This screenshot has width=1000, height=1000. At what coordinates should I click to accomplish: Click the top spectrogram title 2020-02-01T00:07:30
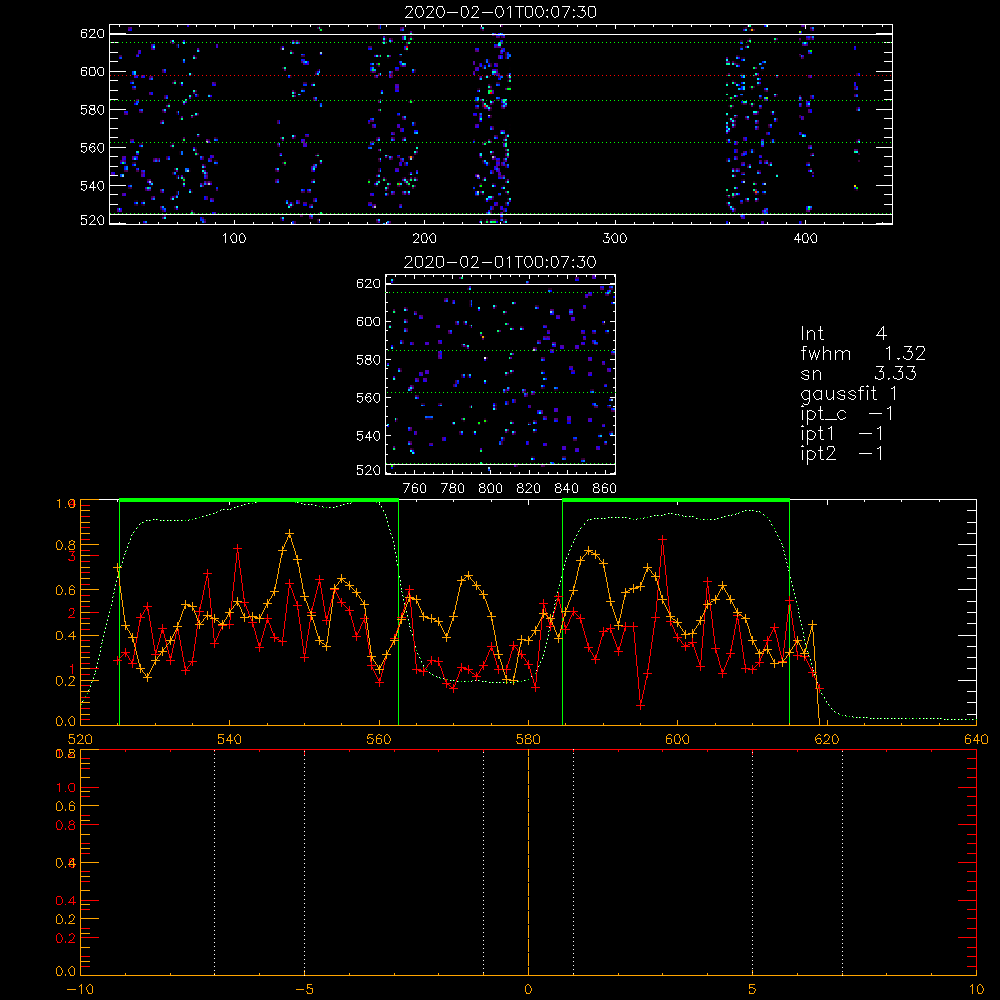(x=500, y=12)
